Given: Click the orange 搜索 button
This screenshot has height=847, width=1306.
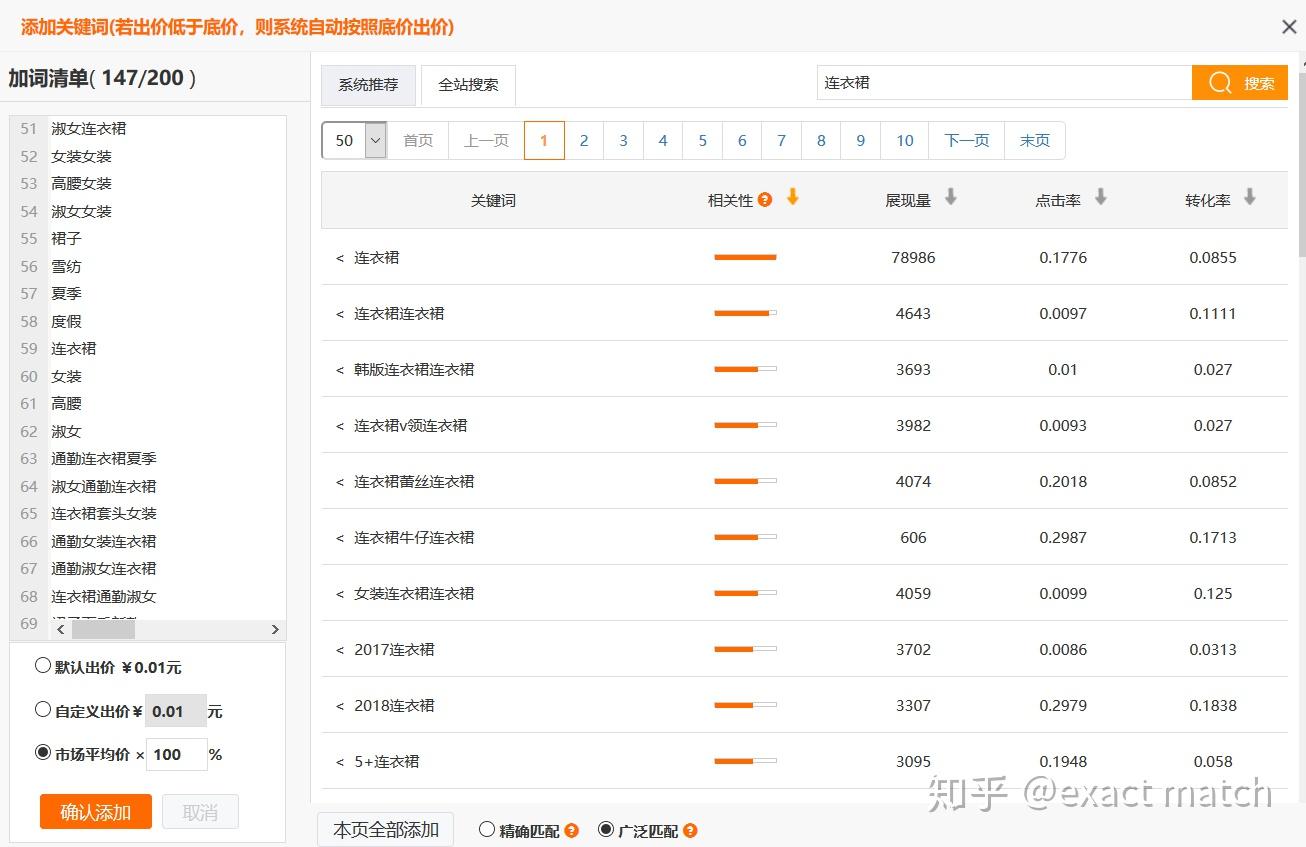Looking at the screenshot, I should point(1240,83).
